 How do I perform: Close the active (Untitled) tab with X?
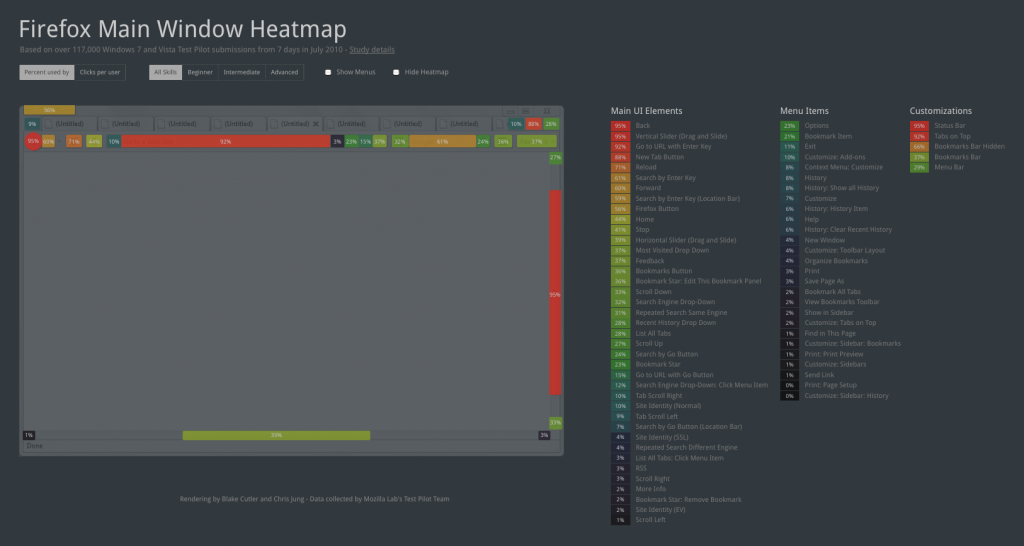315,123
